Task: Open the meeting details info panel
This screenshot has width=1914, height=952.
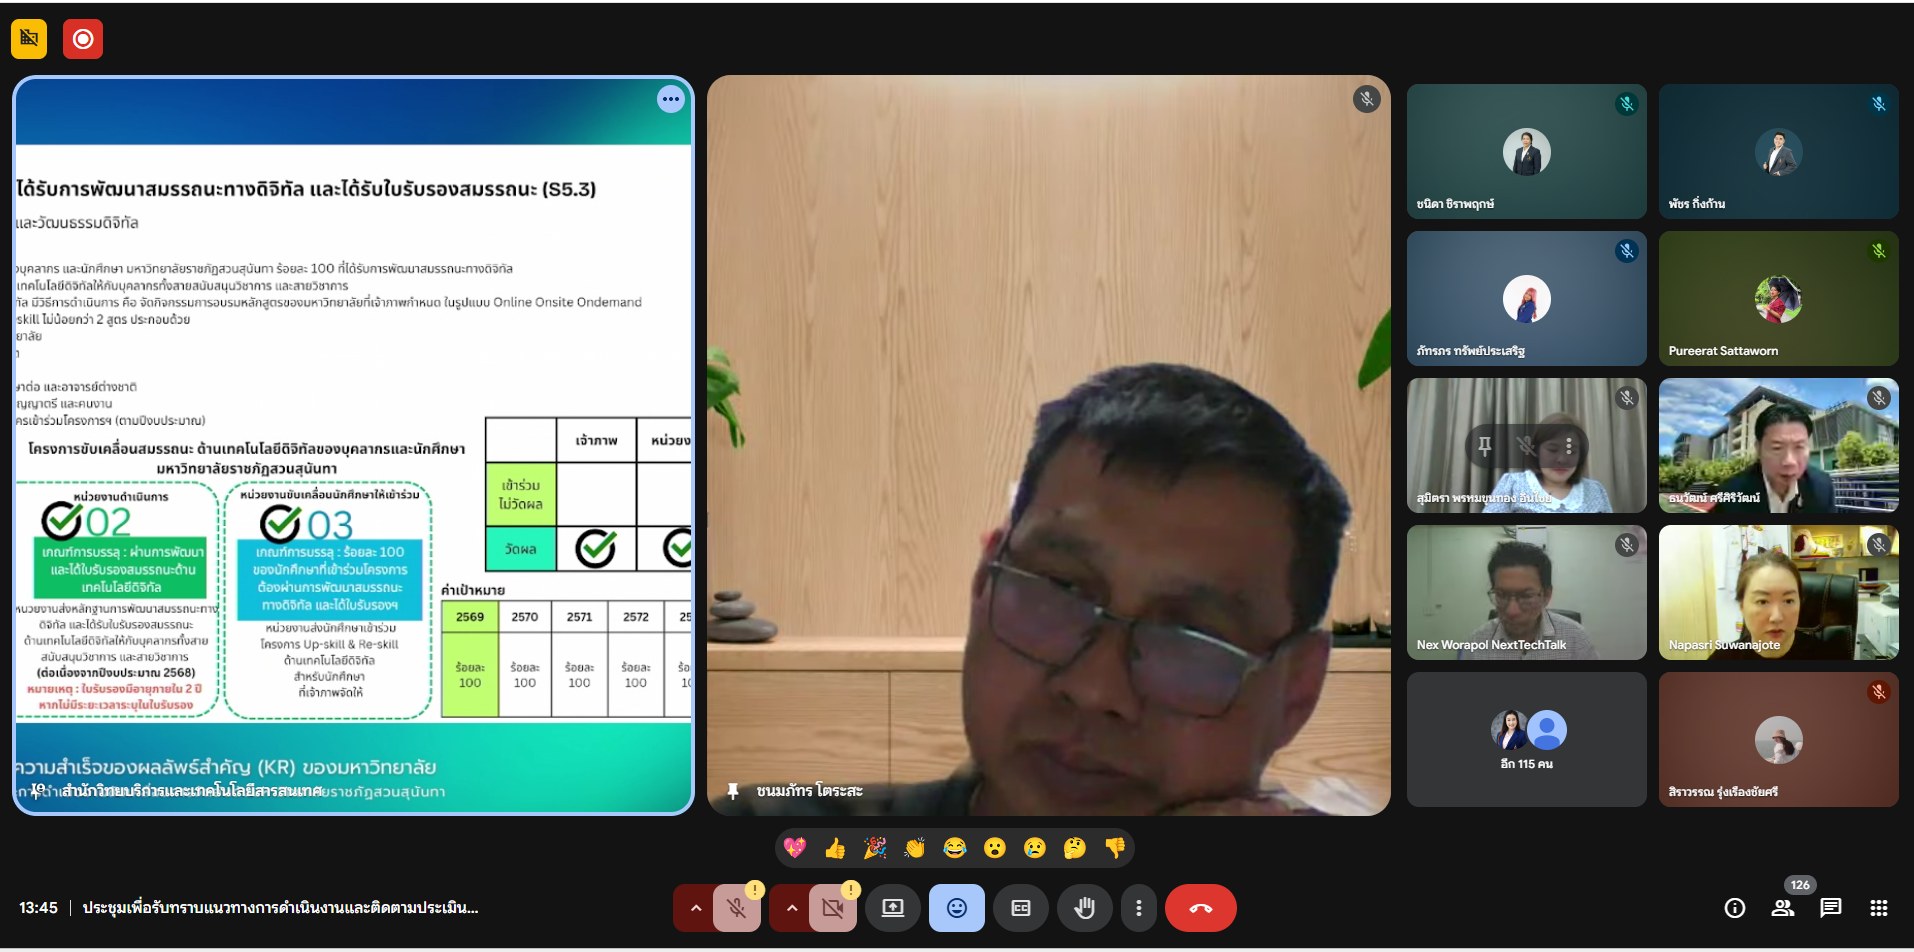Action: 1734,908
